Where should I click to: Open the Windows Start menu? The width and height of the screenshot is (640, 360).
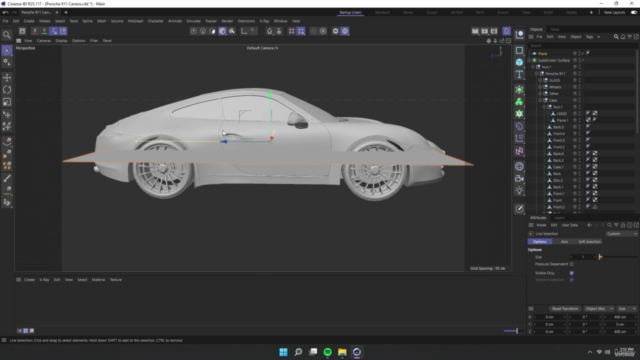283,352
